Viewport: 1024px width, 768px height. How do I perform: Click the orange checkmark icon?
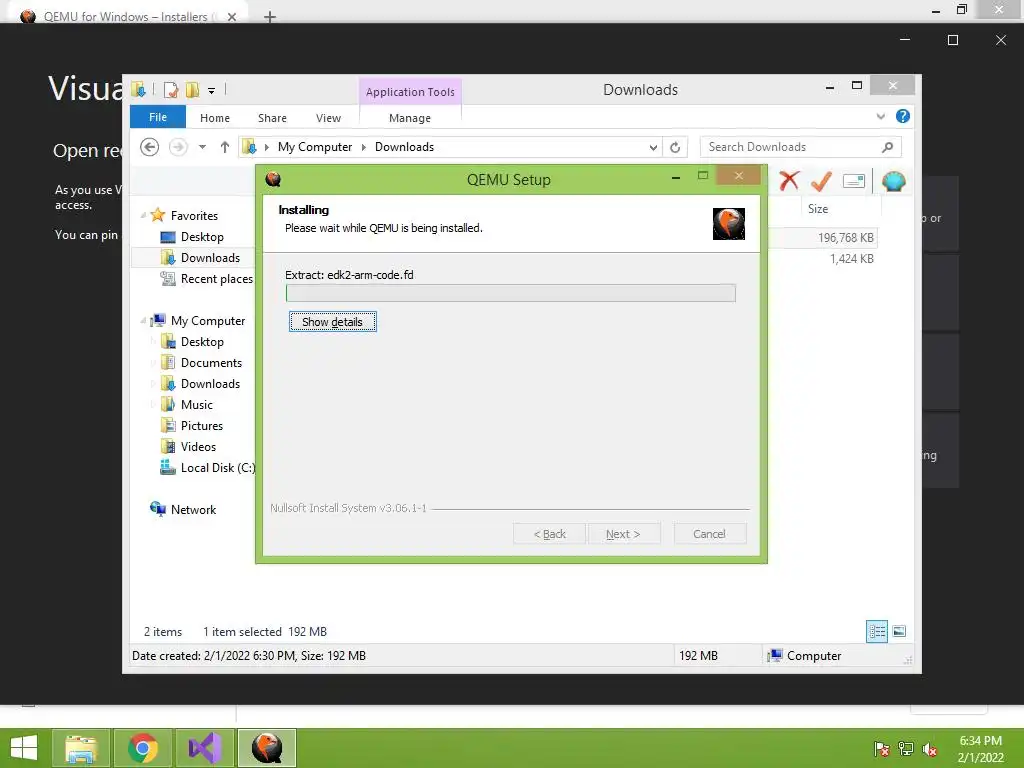[821, 180]
